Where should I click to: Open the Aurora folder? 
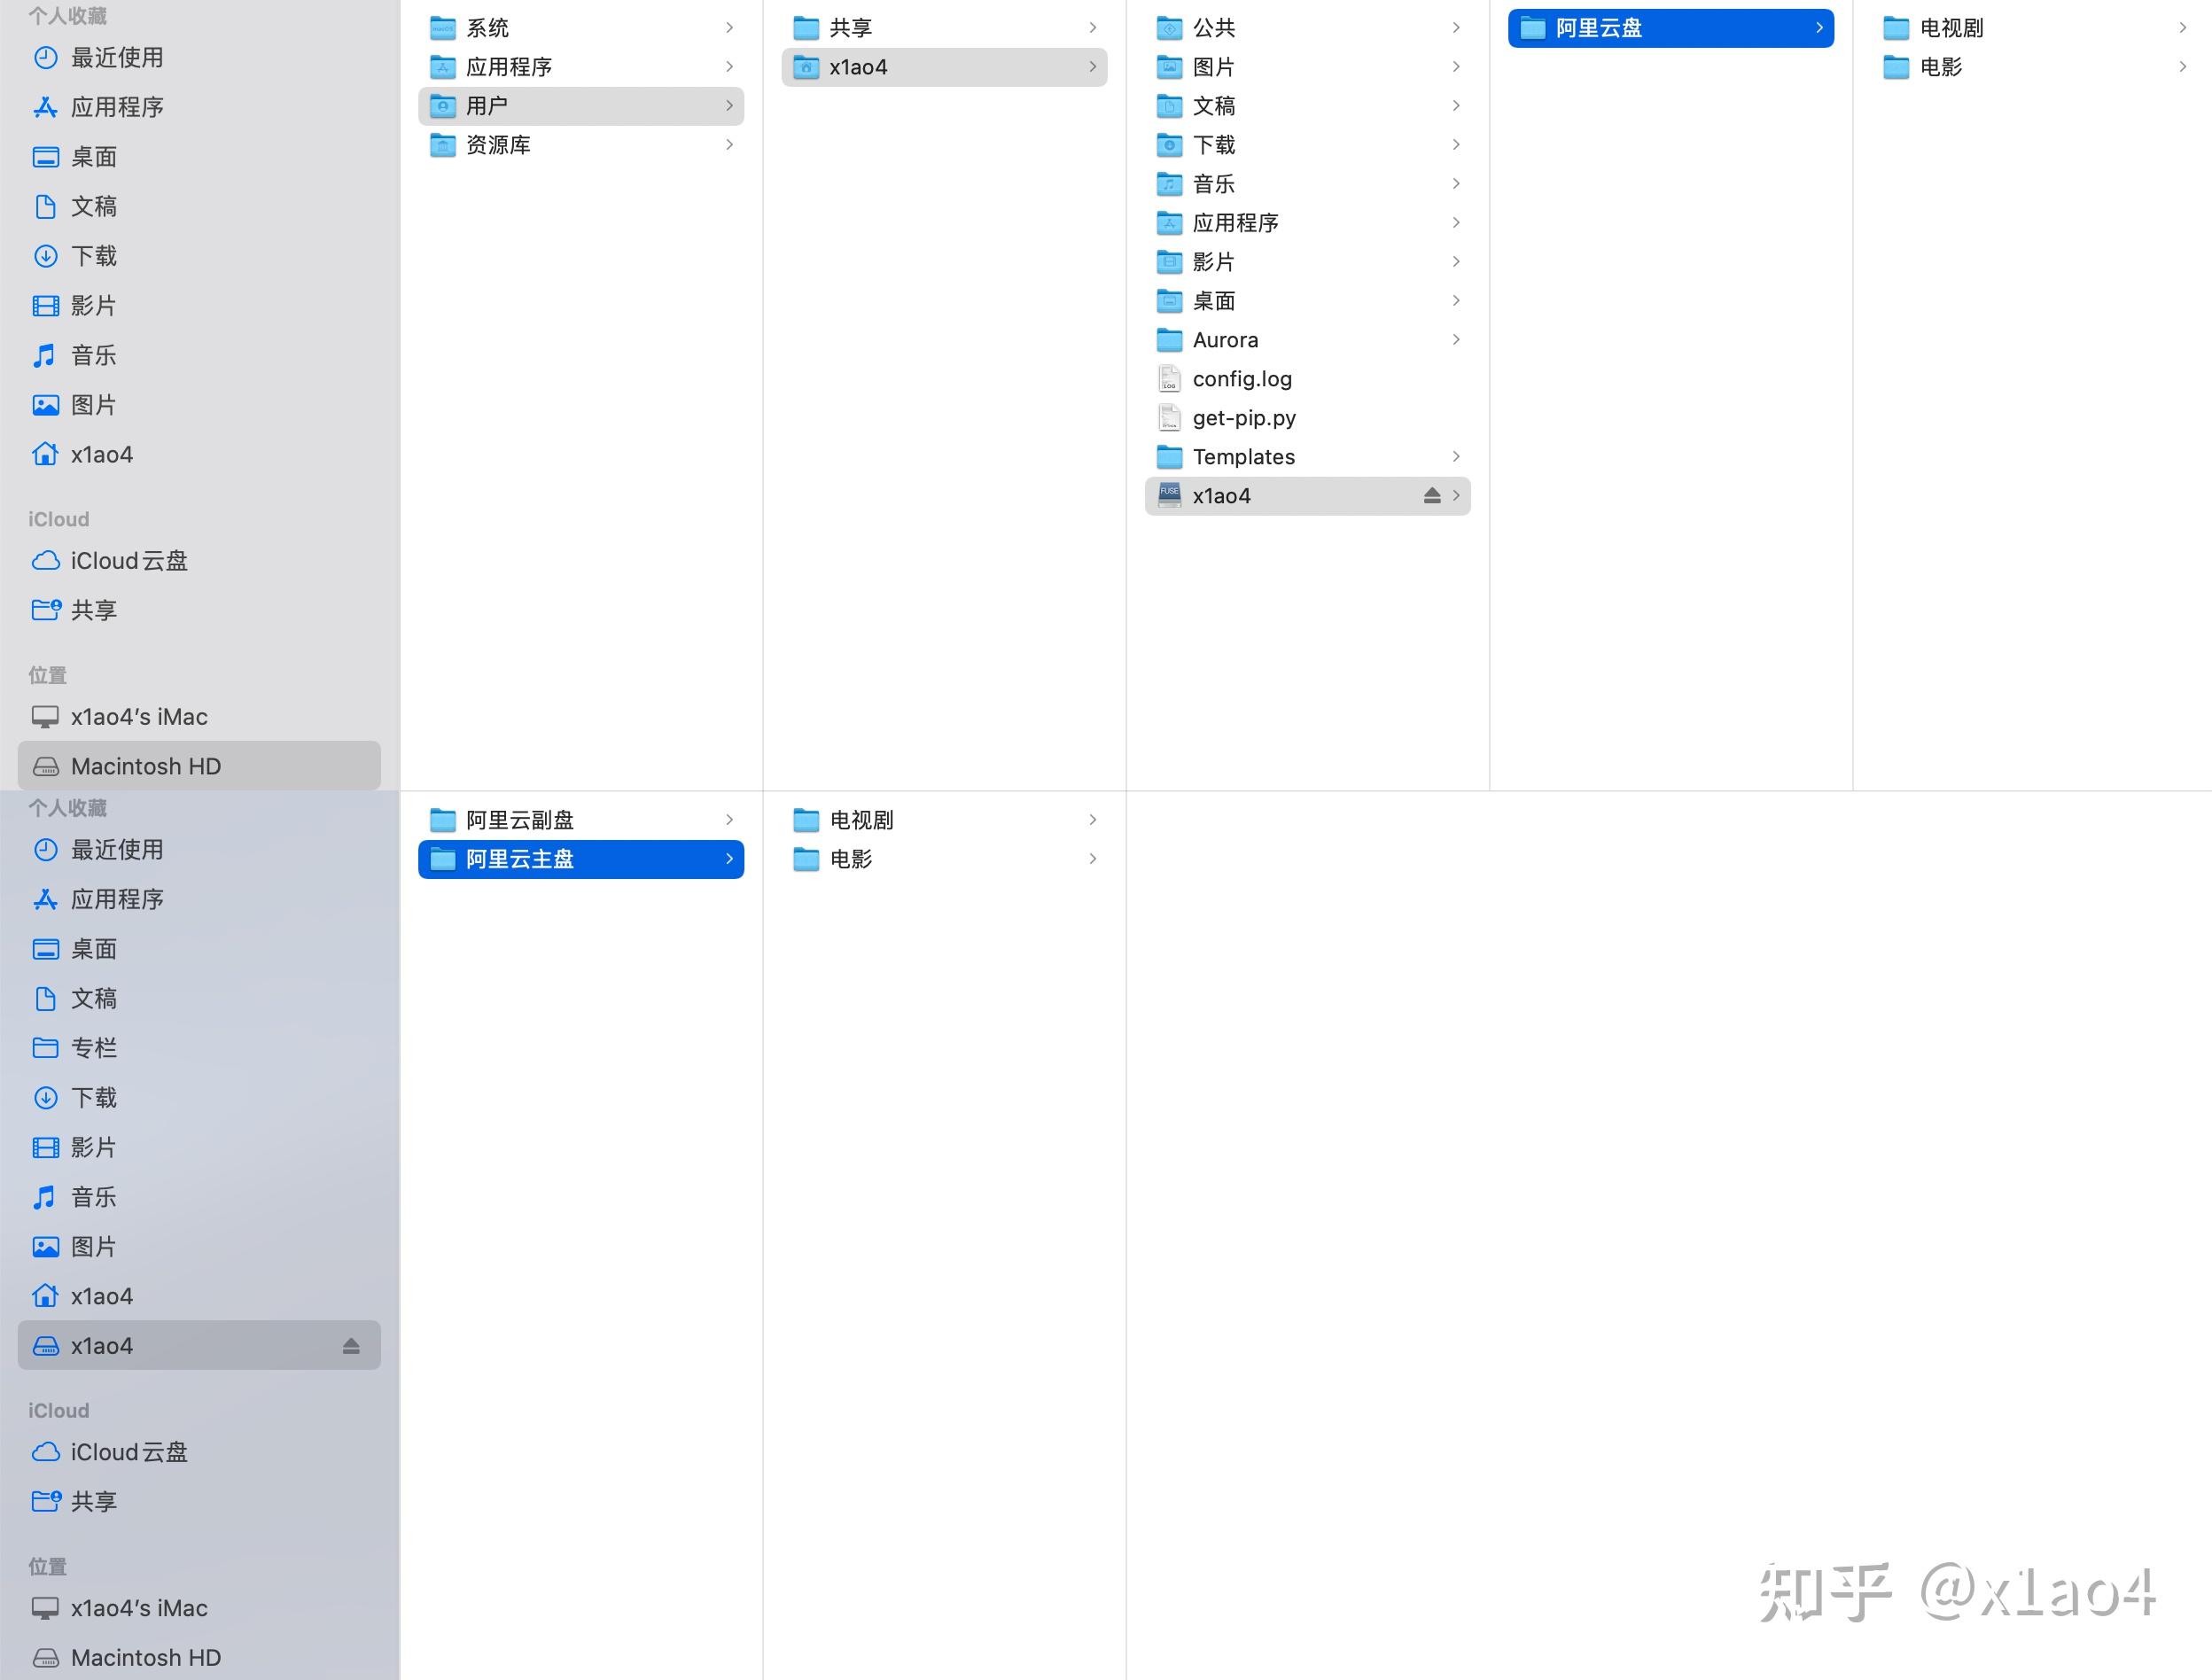click(x=1225, y=339)
